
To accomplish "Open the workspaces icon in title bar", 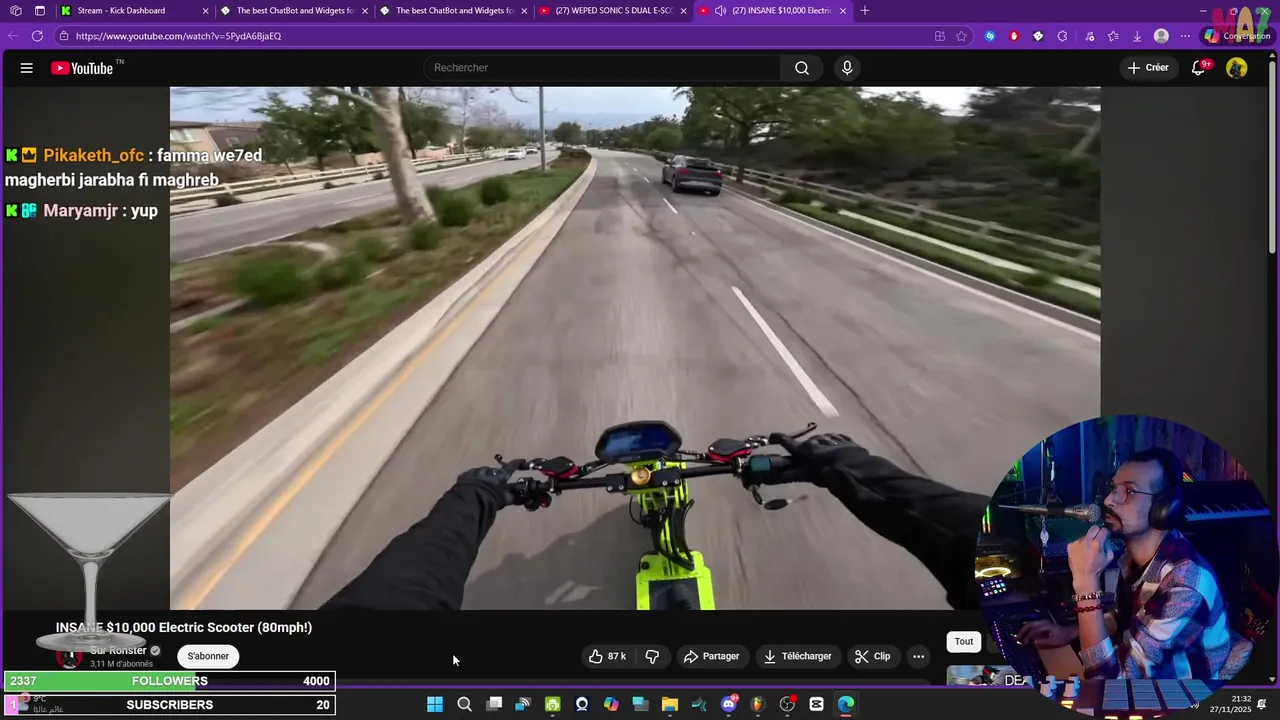I will (x=15, y=11).
